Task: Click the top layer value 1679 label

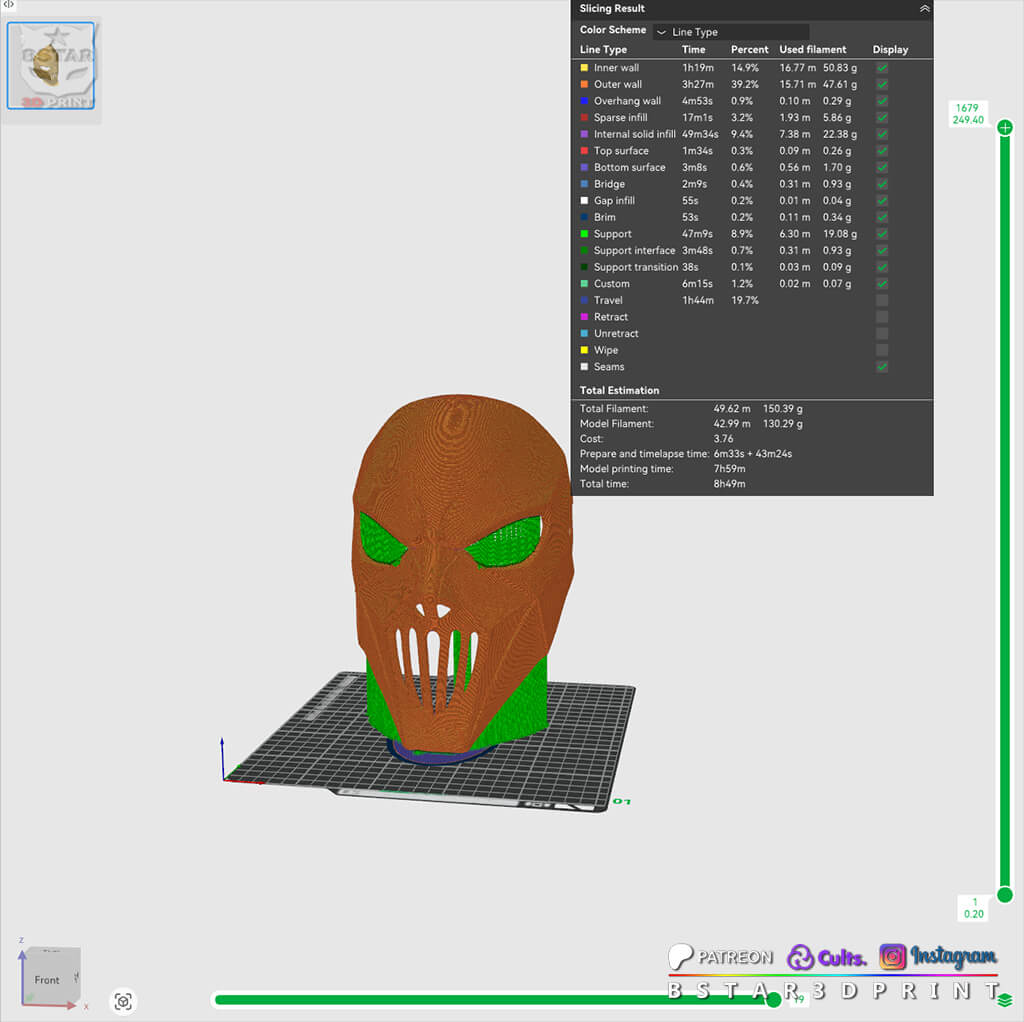Action: click(x=967, y=108)
